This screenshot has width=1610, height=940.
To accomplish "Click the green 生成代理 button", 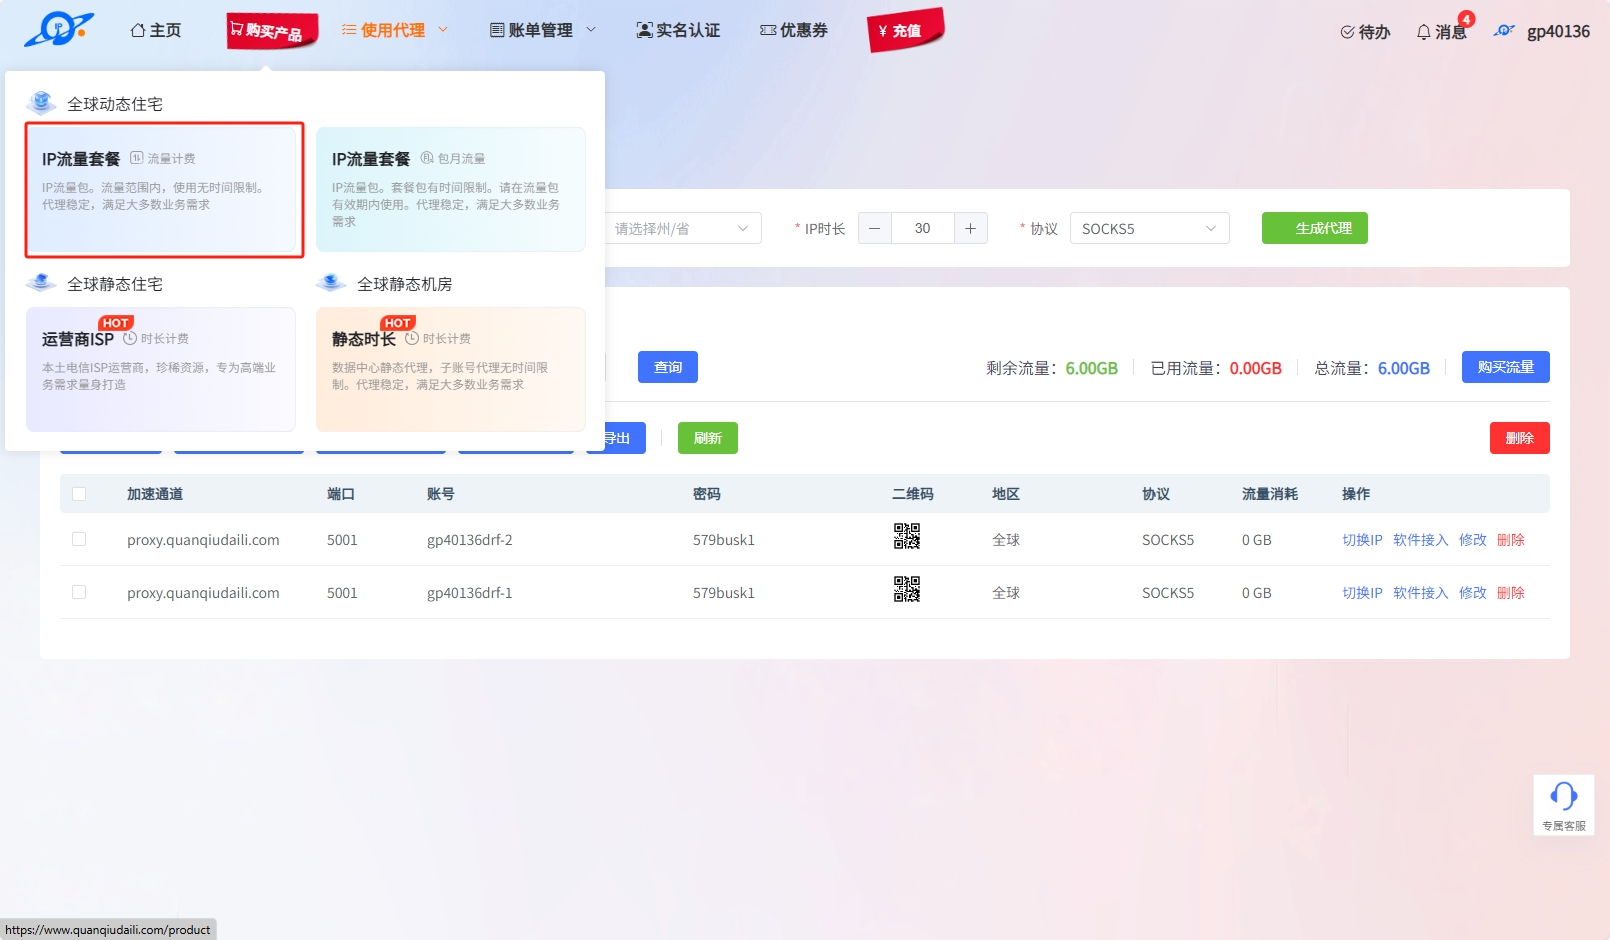I will pos(1314,229).
